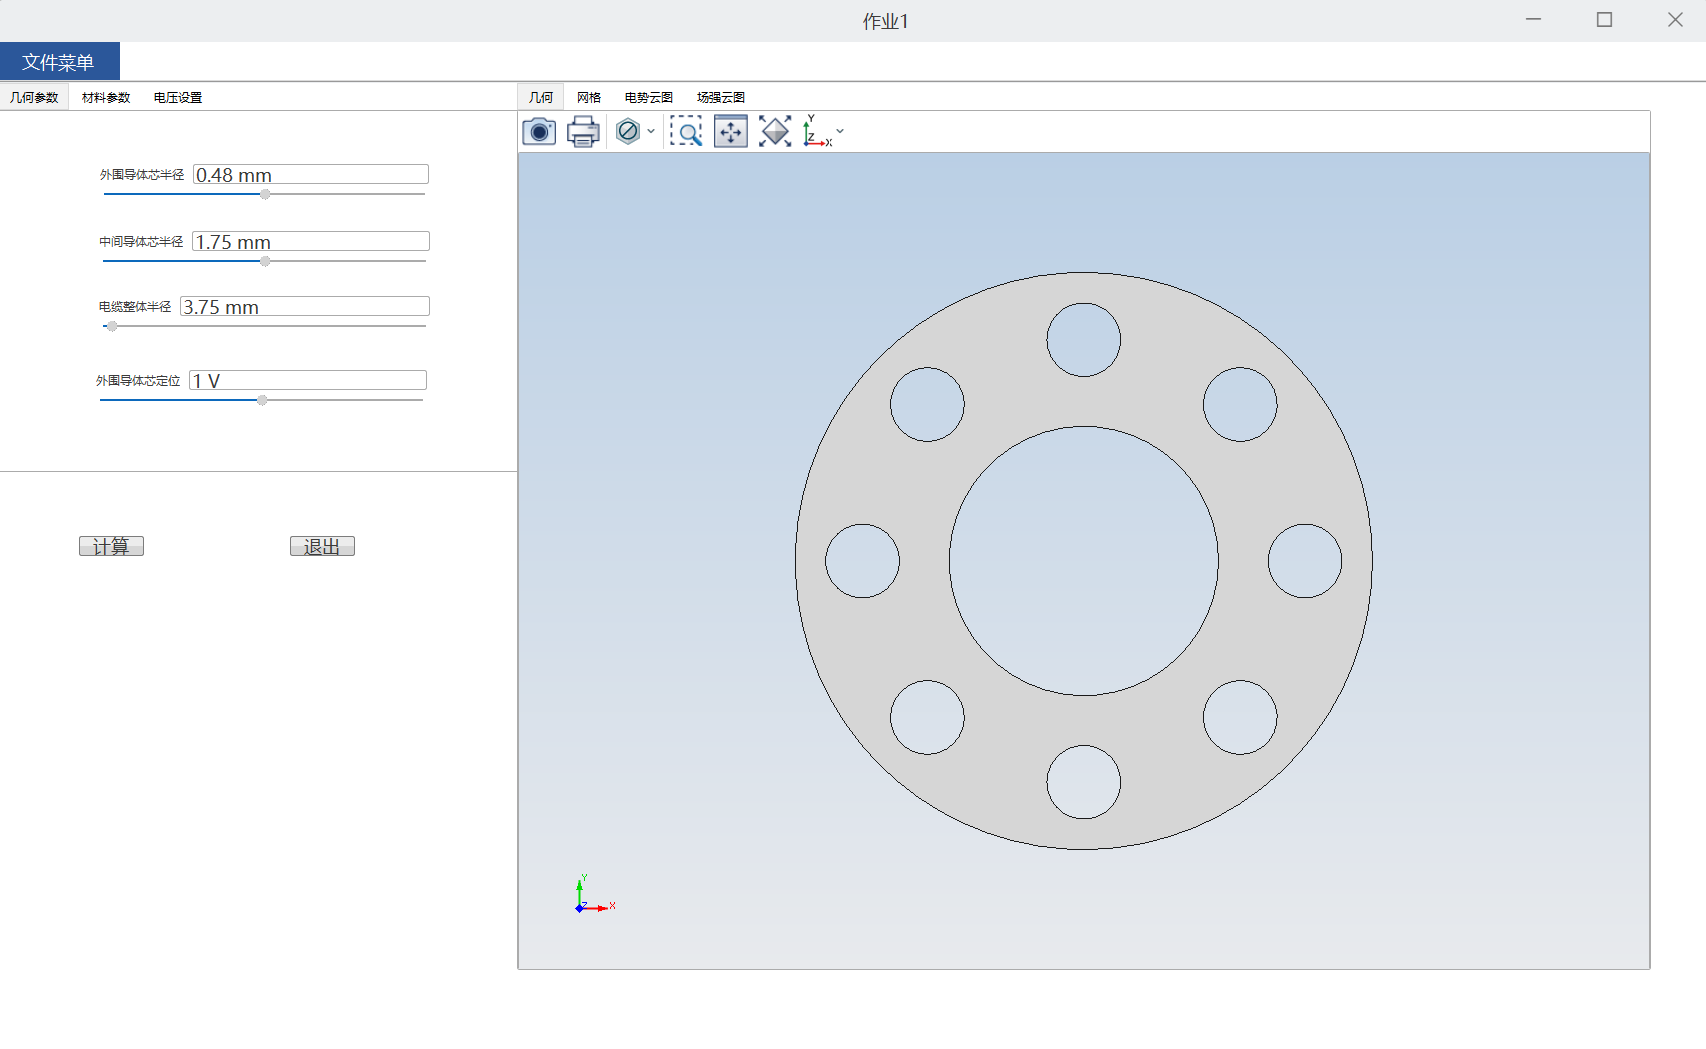Click the topmost small conductor circle
The height and width of the screenshot is (1049, 1706).
tap(1084, 340)
